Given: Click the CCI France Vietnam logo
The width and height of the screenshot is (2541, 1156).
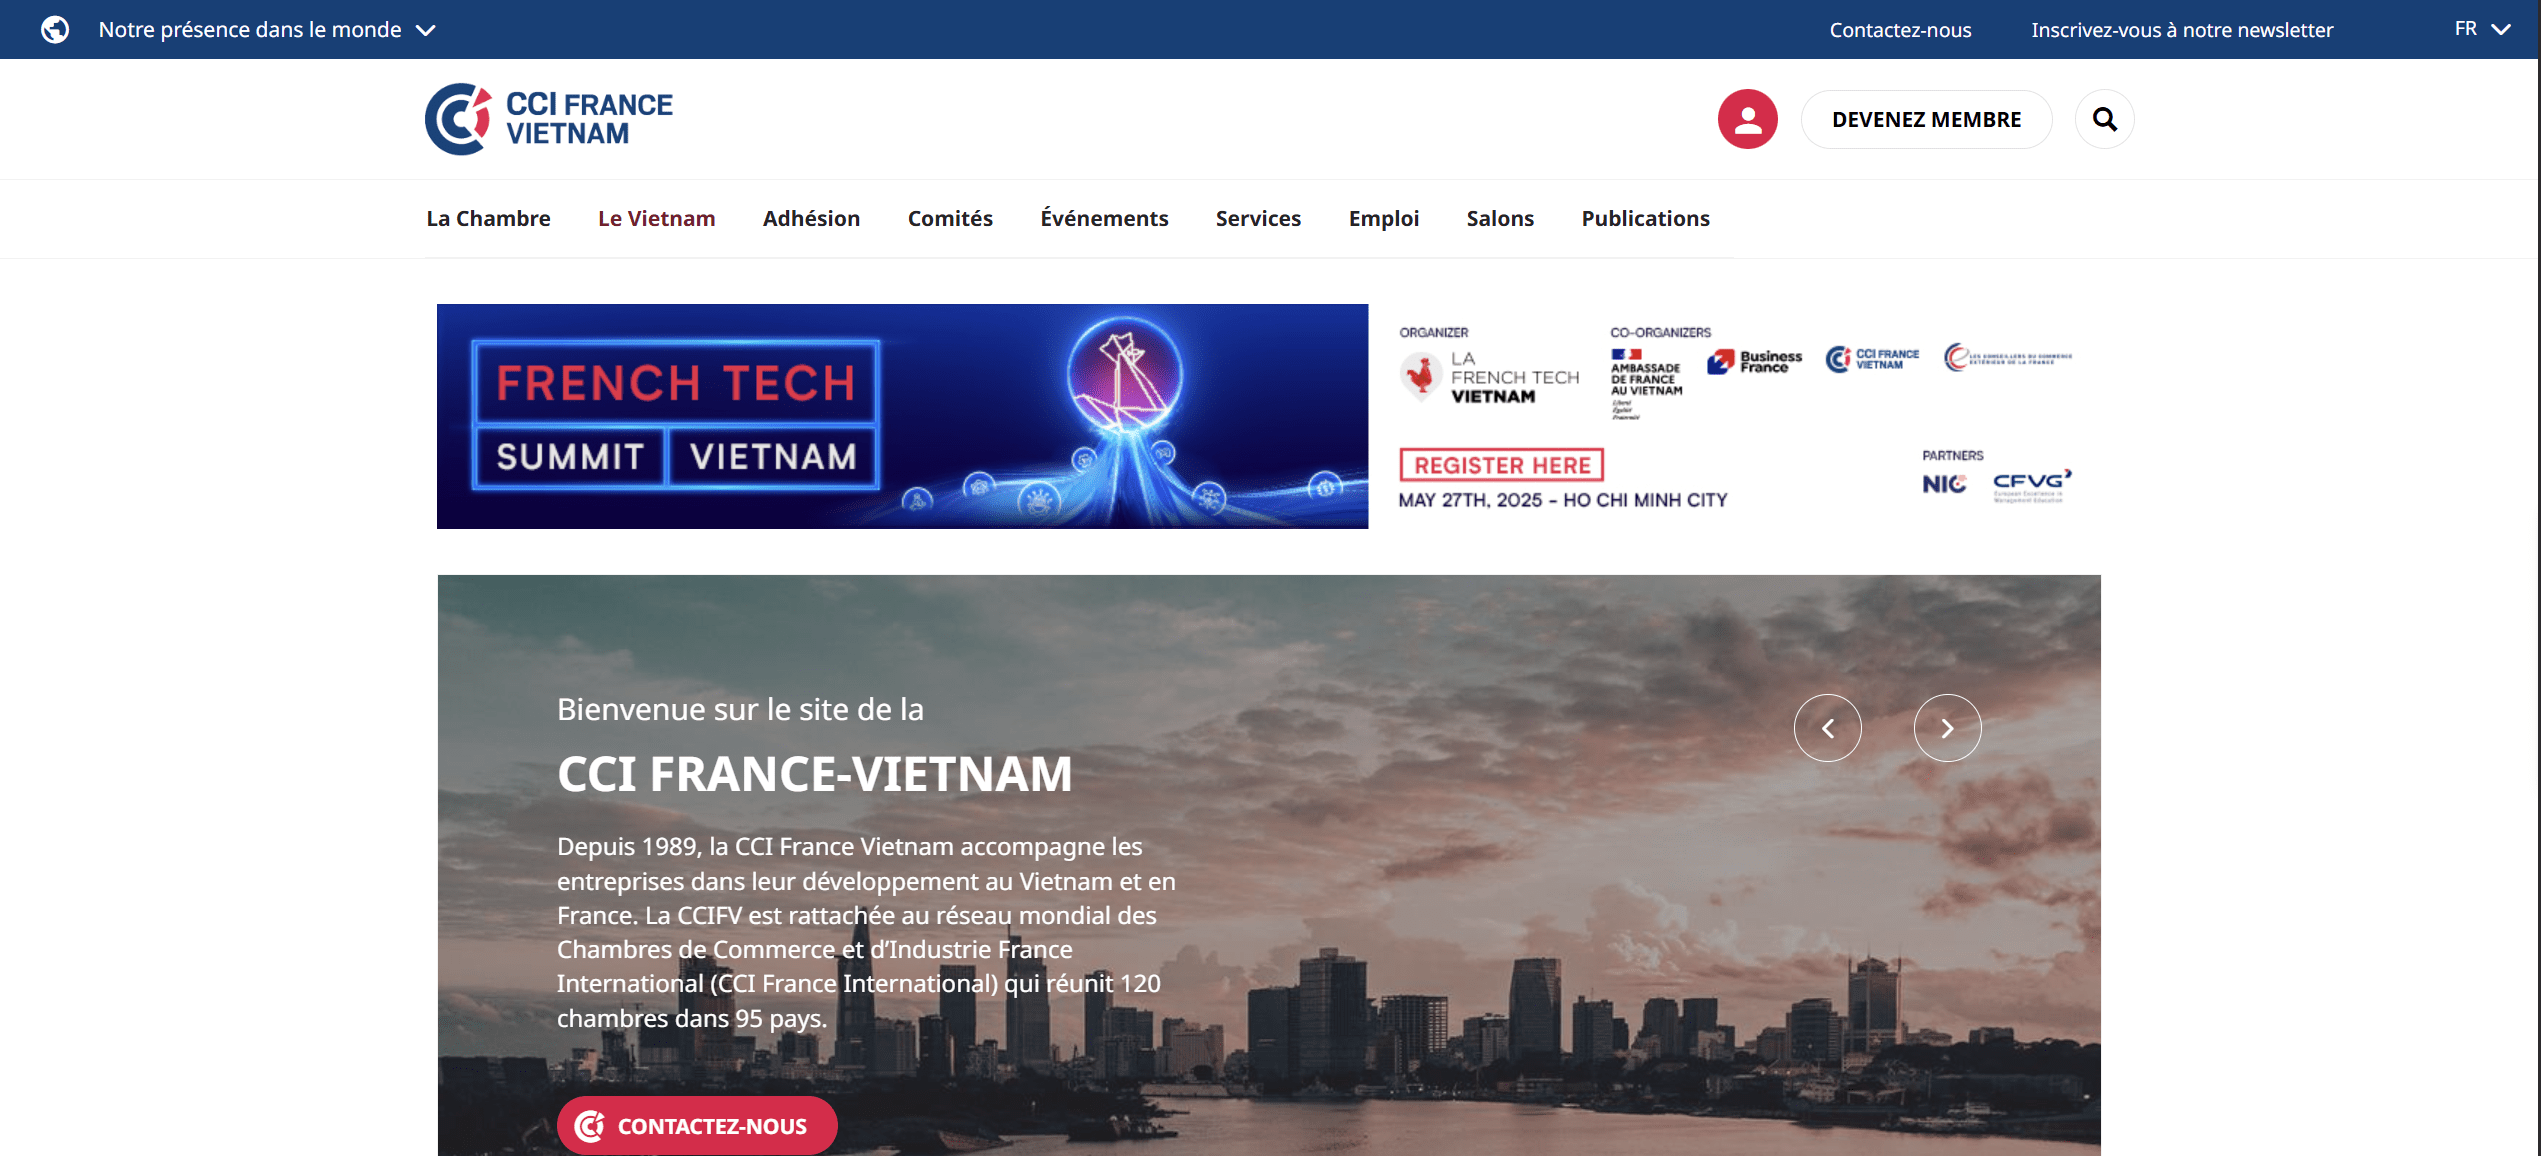Looking at the screenshot, I should [x=549, y=119].
